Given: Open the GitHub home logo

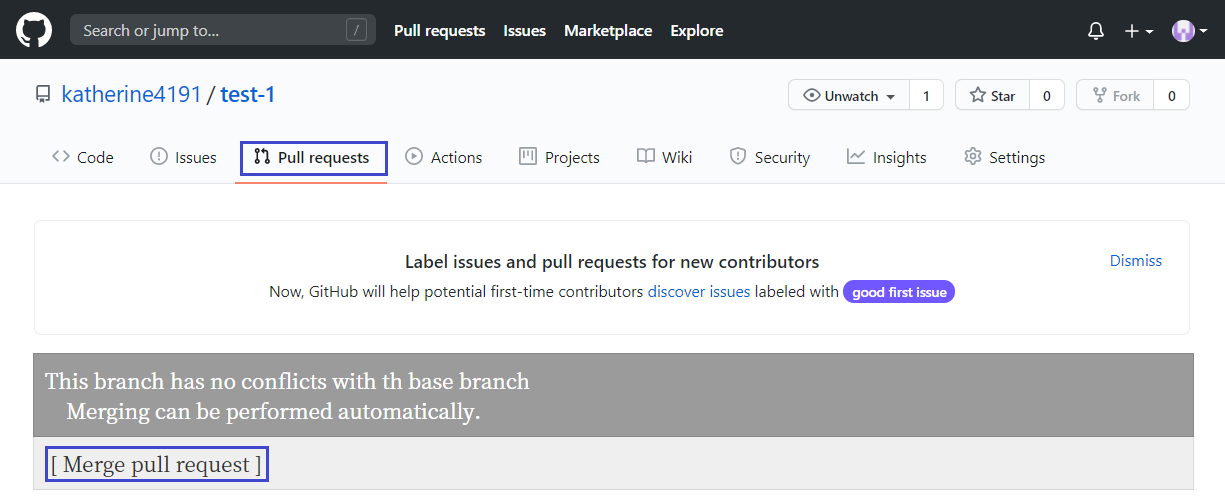Looking at the screenshot, I should [34, 30].
